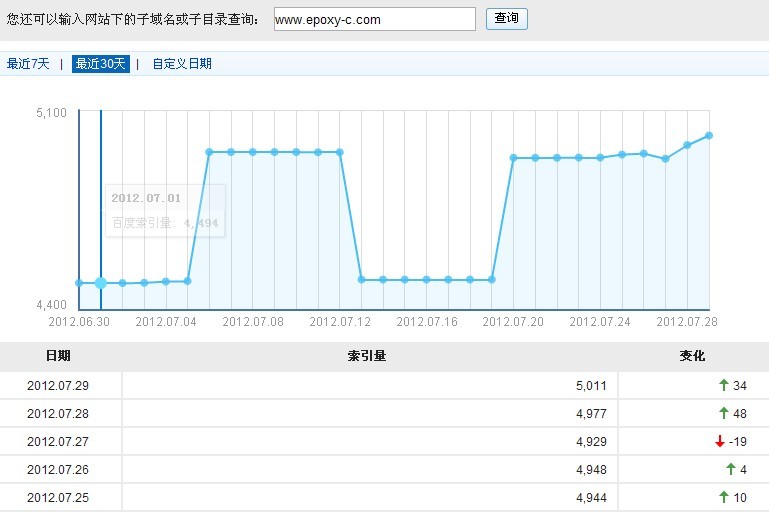Viewport: 769px width, 512px height.
Task: Open the 自定义日期 custom date option
Action: [182, 64]
